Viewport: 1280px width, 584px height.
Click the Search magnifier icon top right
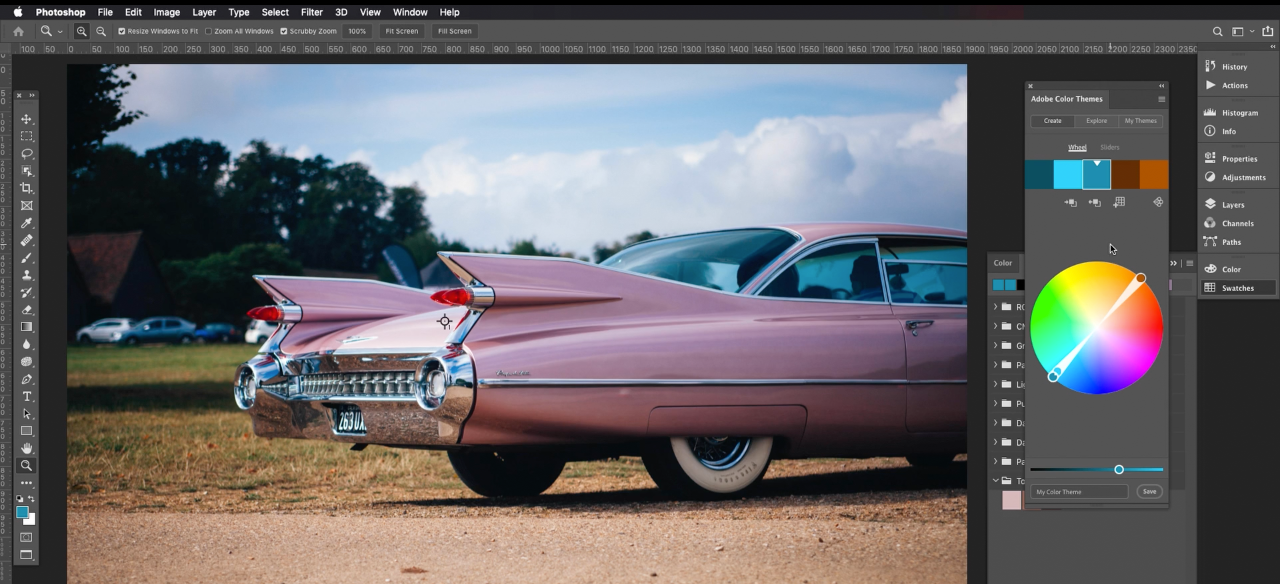pos(1217,31)
